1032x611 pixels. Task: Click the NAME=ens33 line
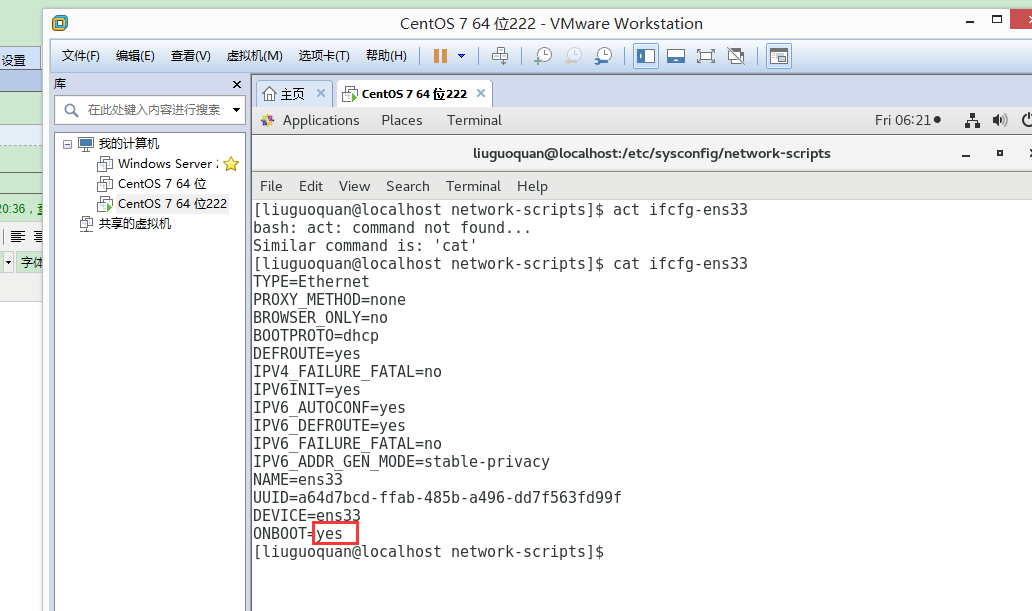[298, 480]
